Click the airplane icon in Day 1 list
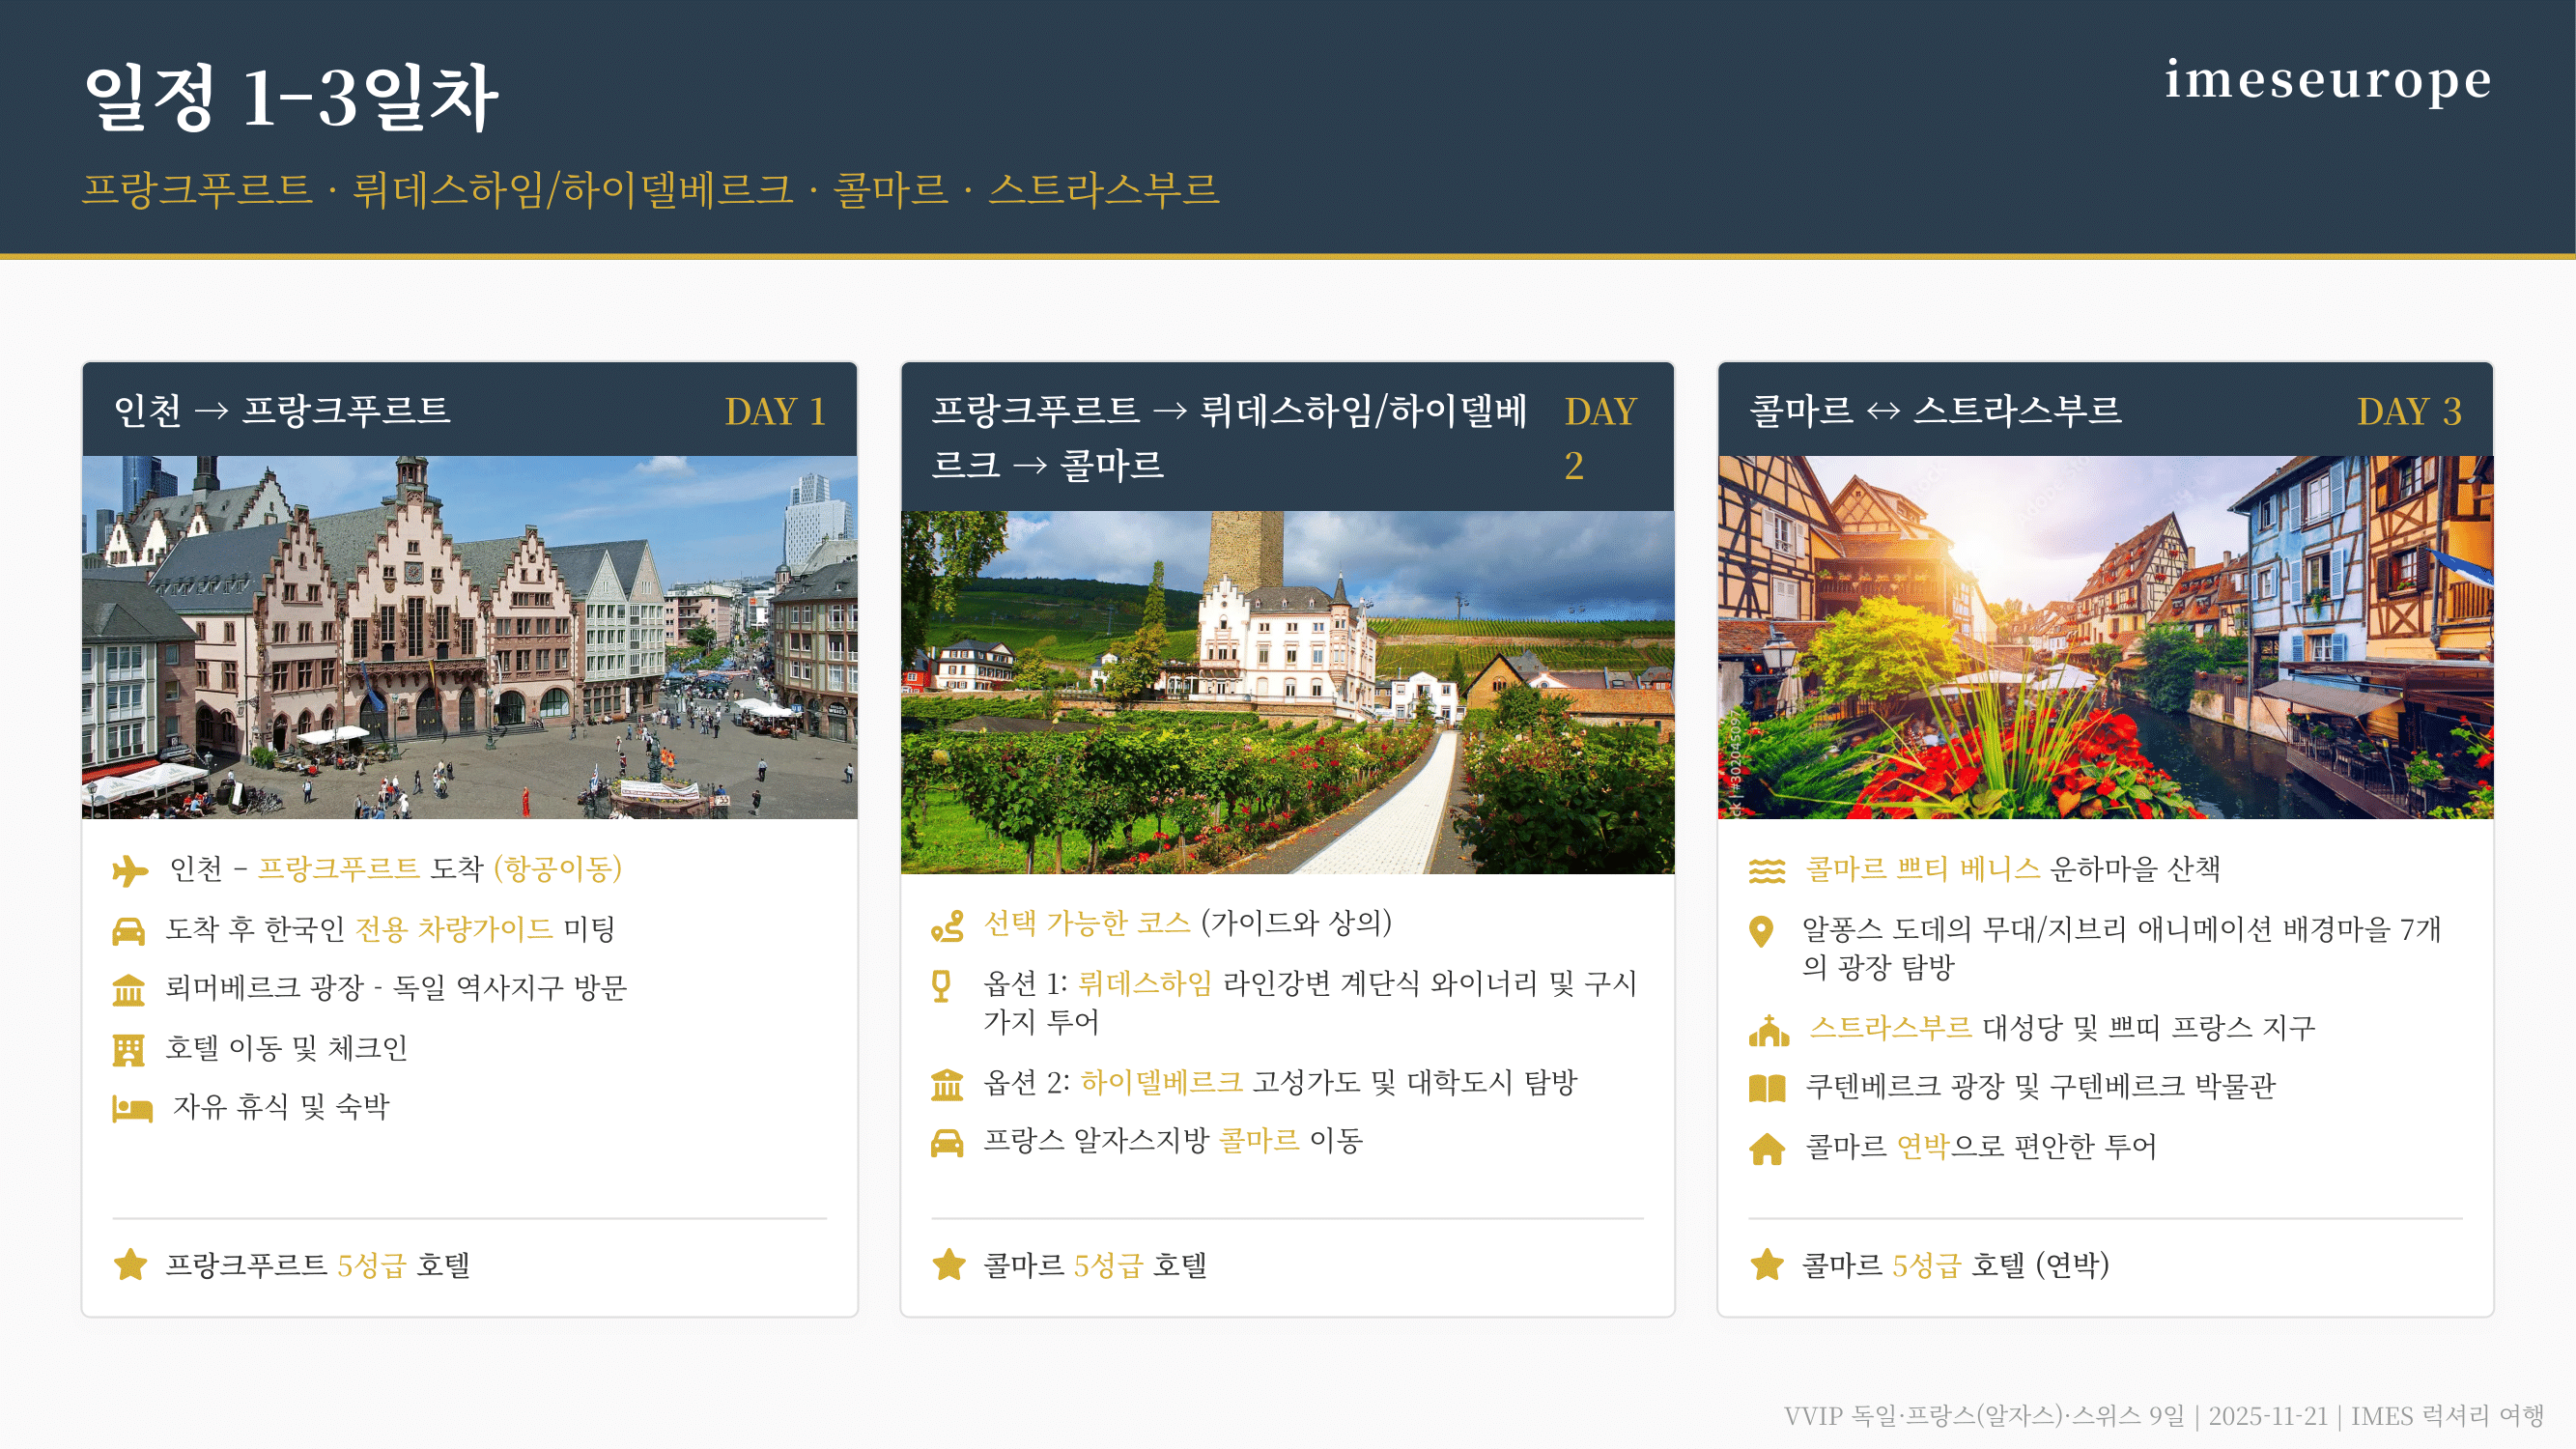The height and width of the screenshot is (1449, 2576). click(x=130, y=870)
